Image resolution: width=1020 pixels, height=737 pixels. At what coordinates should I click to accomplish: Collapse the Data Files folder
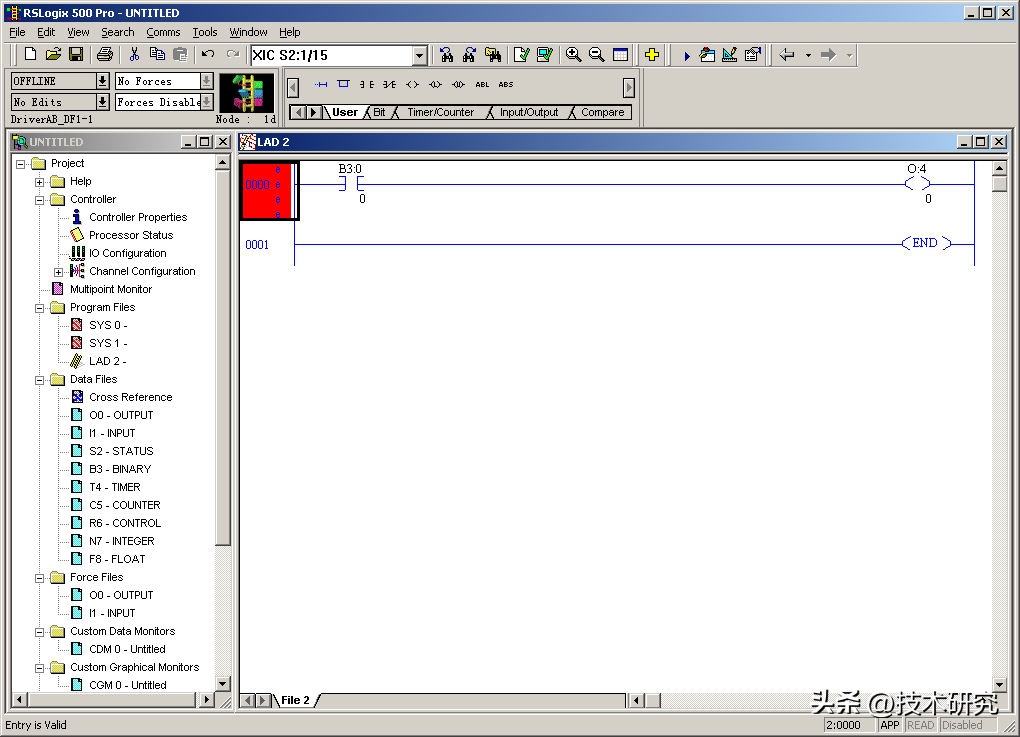pyautogui.click(x=40, y=380)
